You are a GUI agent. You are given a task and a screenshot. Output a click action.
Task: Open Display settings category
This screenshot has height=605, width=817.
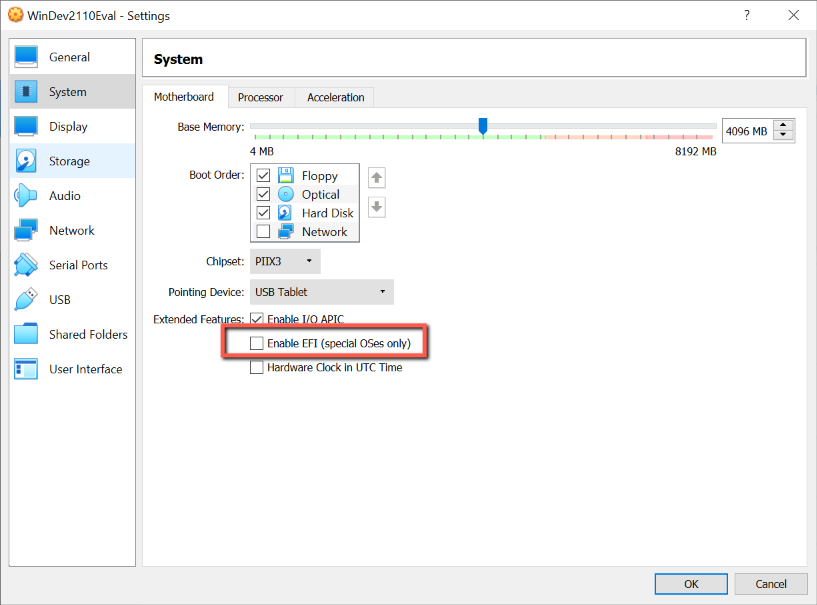coord(72,126)
